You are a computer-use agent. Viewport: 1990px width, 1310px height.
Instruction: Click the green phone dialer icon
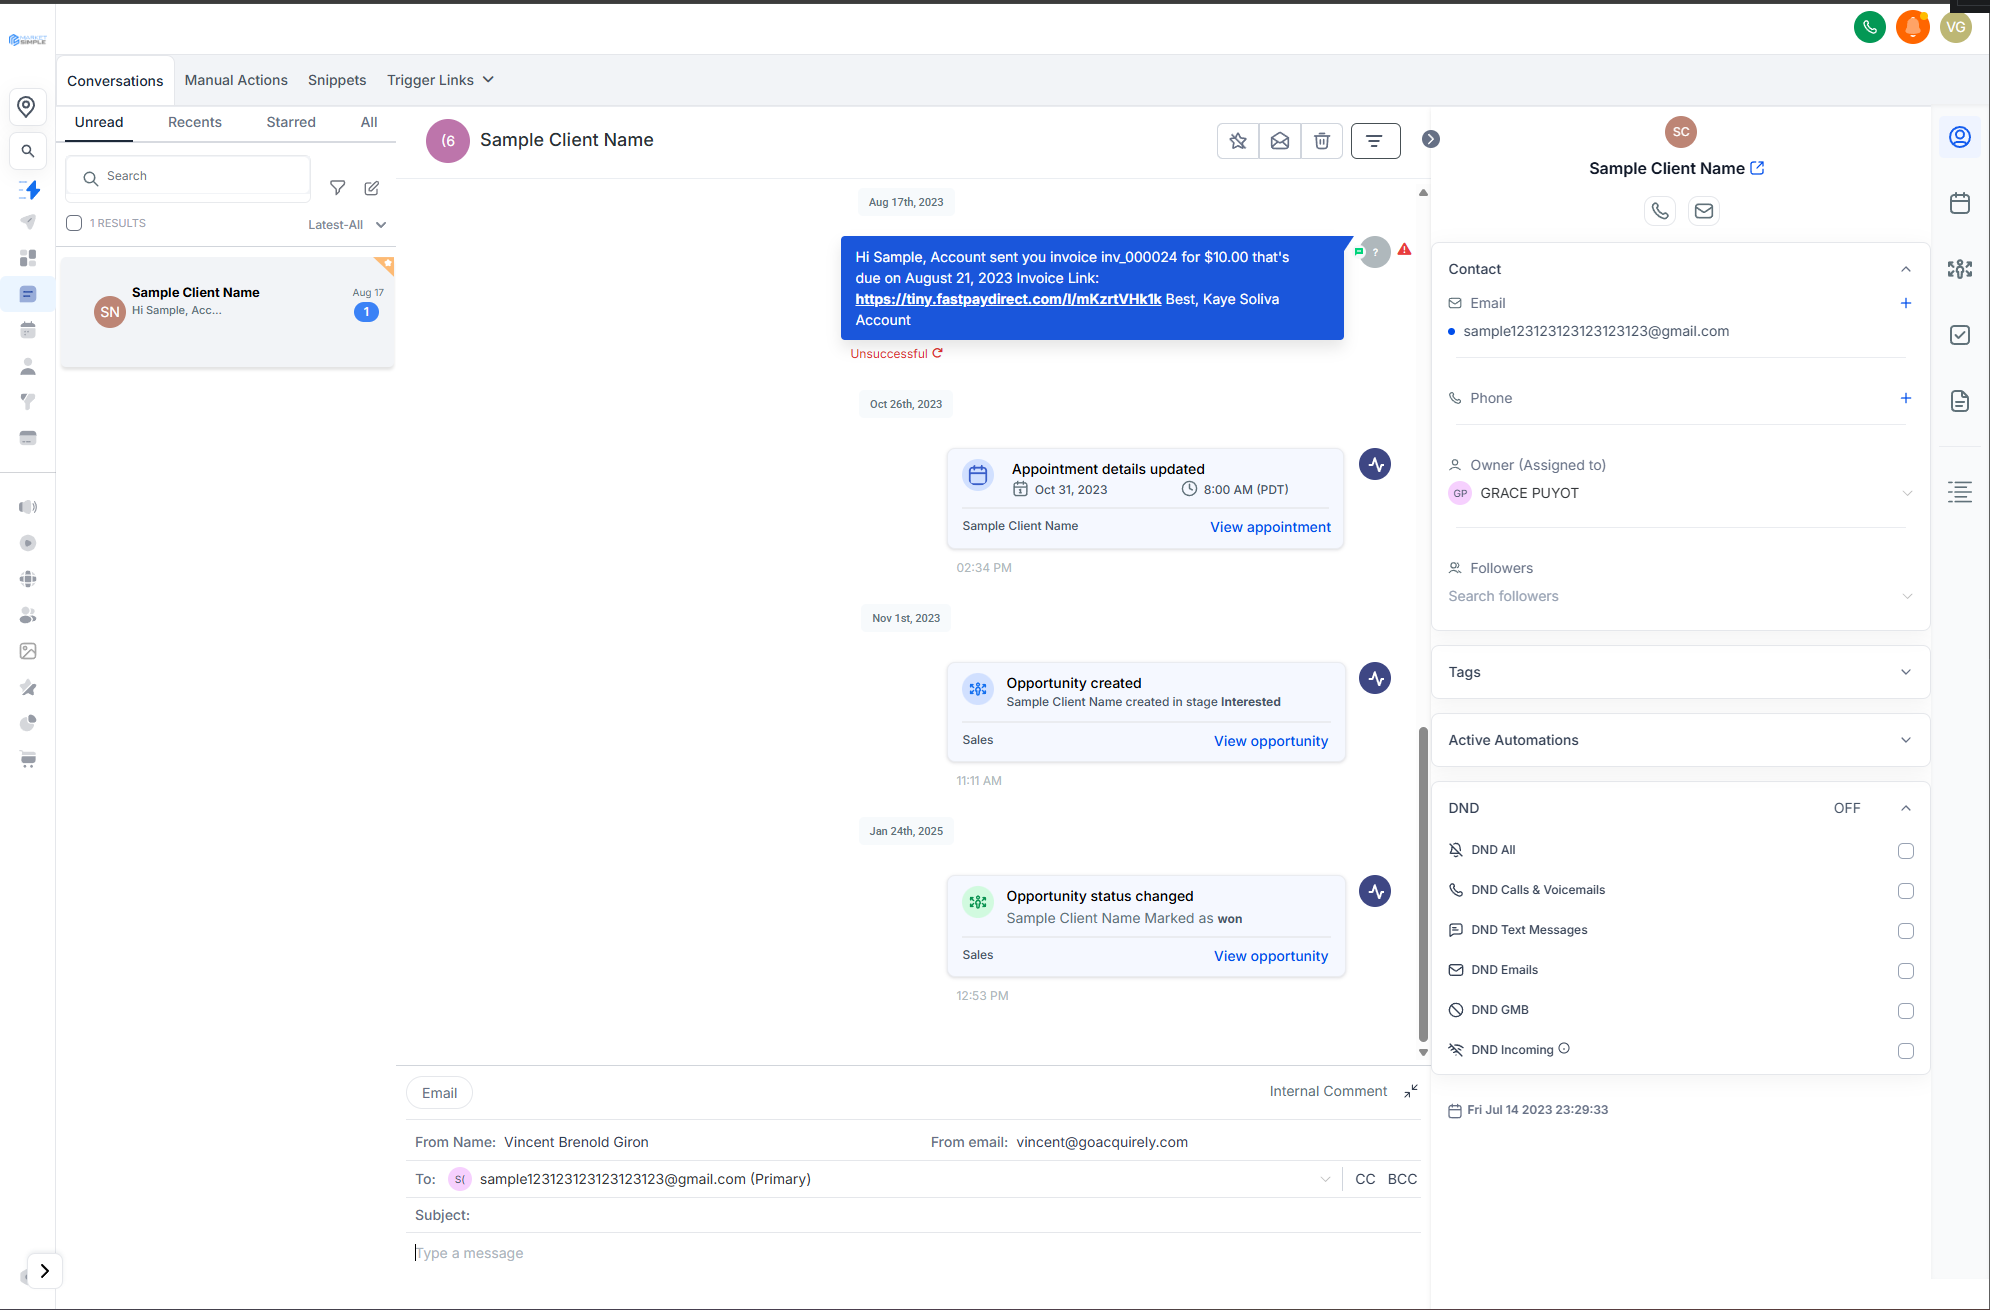(x=1869, y=27)
